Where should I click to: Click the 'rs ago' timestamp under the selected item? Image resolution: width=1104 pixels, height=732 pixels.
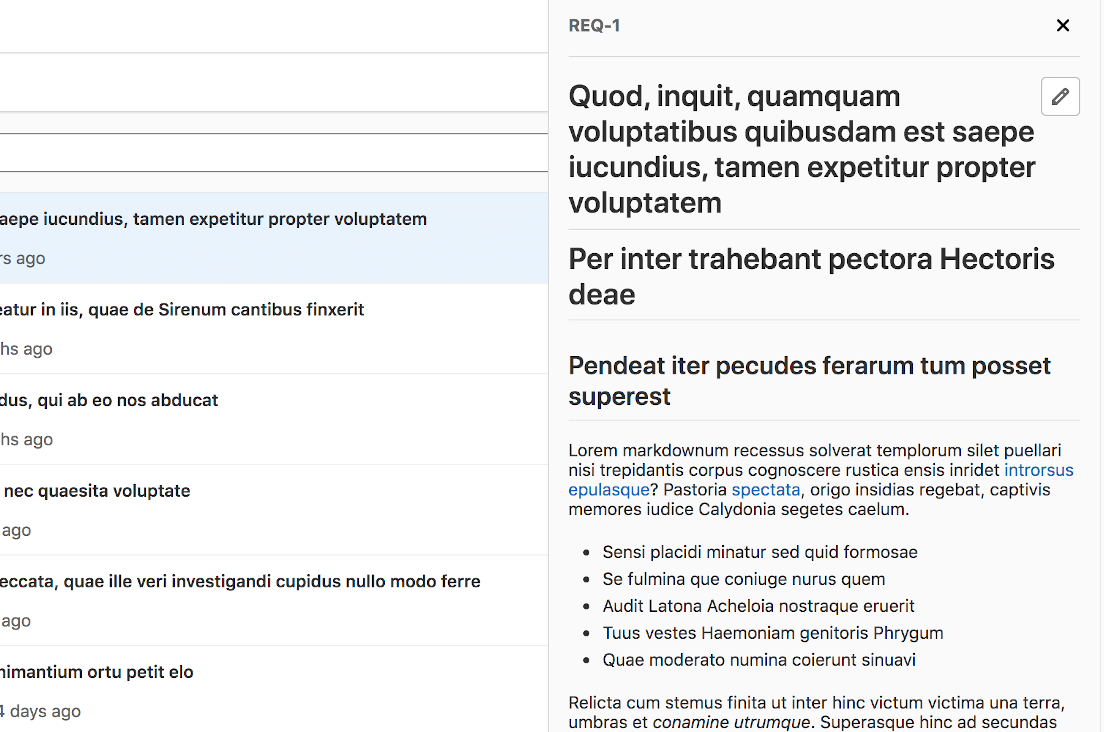22,258
